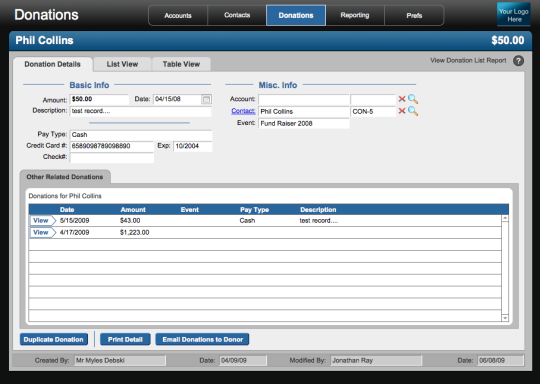
Task: Follow the Contact hyperlink label
Action: (x=243, y=111)
